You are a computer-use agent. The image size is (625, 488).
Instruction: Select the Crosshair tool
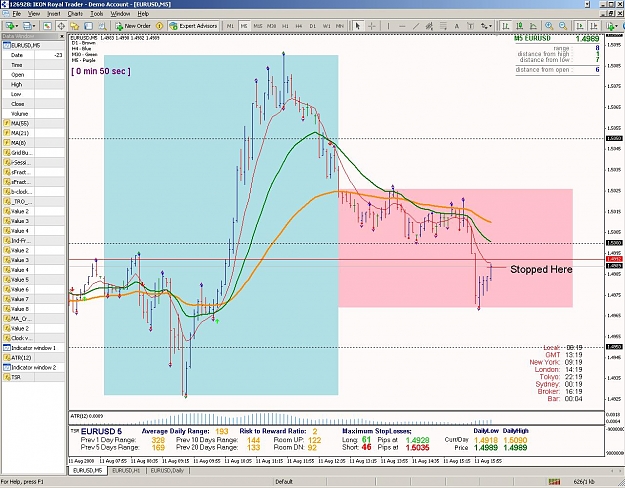[x=371, y=26]
